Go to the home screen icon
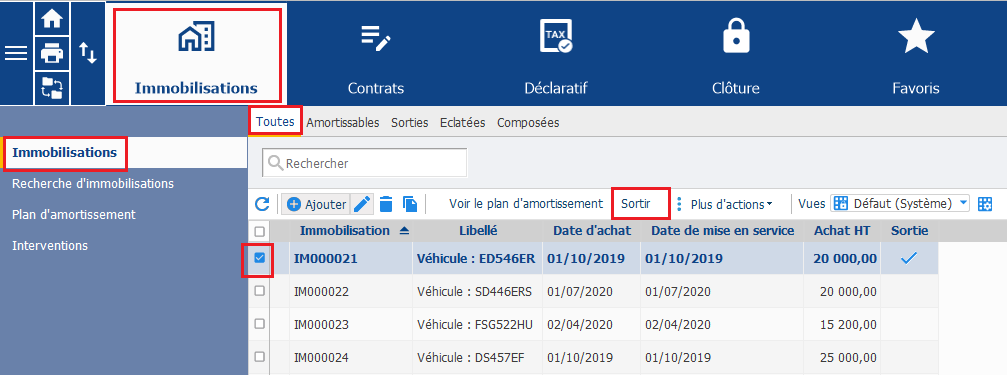Image resolution: width=1007 pixels, height=375 pixels. (52, 19)
